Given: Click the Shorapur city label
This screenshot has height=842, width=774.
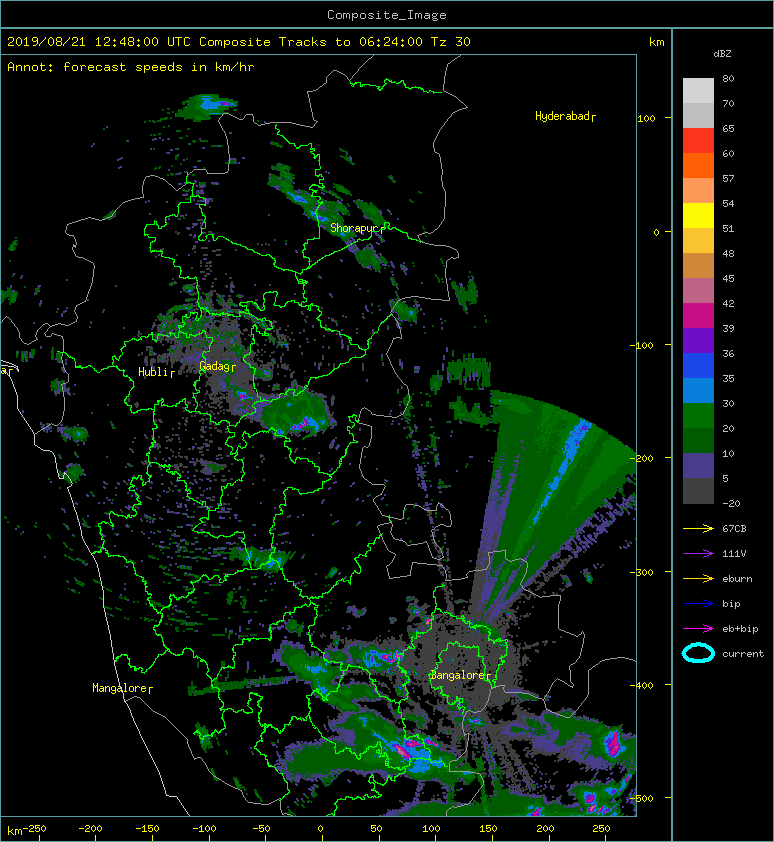Looking at the screenshot, I should click(x=355, y=228).
